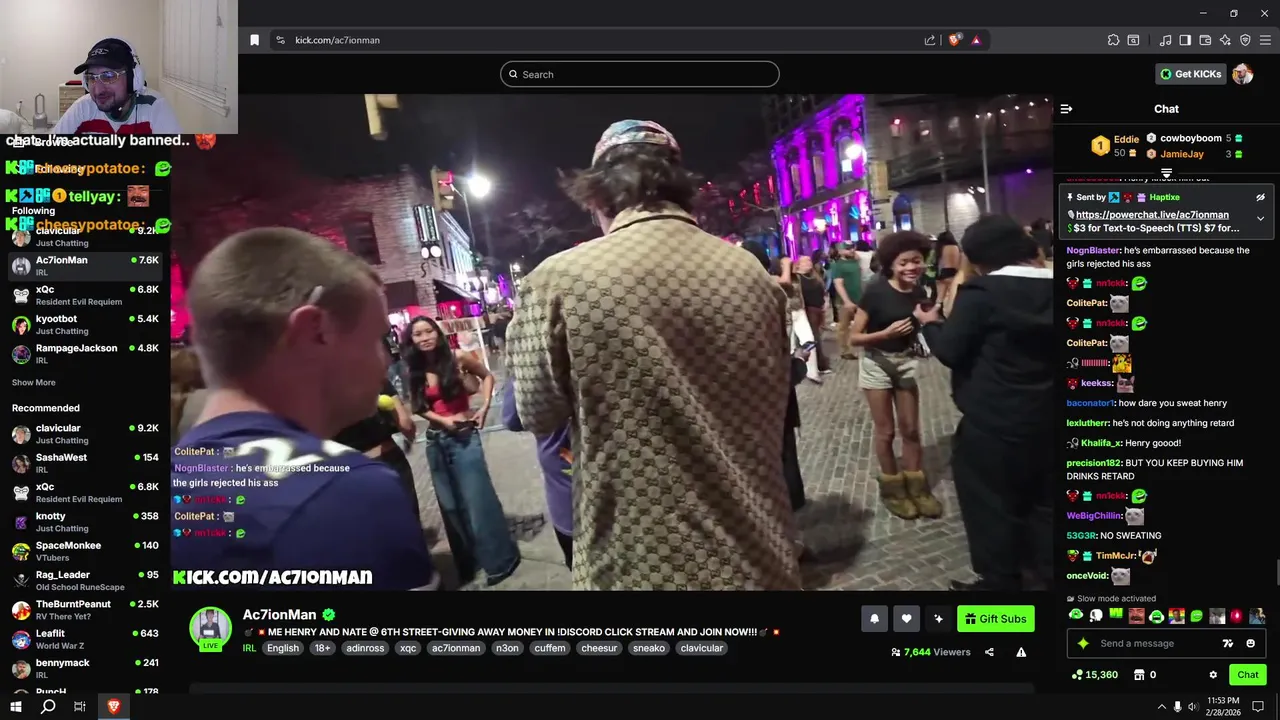
Task: Open the 7TV emote picker in chat
Action: [x=1228, y=643]
